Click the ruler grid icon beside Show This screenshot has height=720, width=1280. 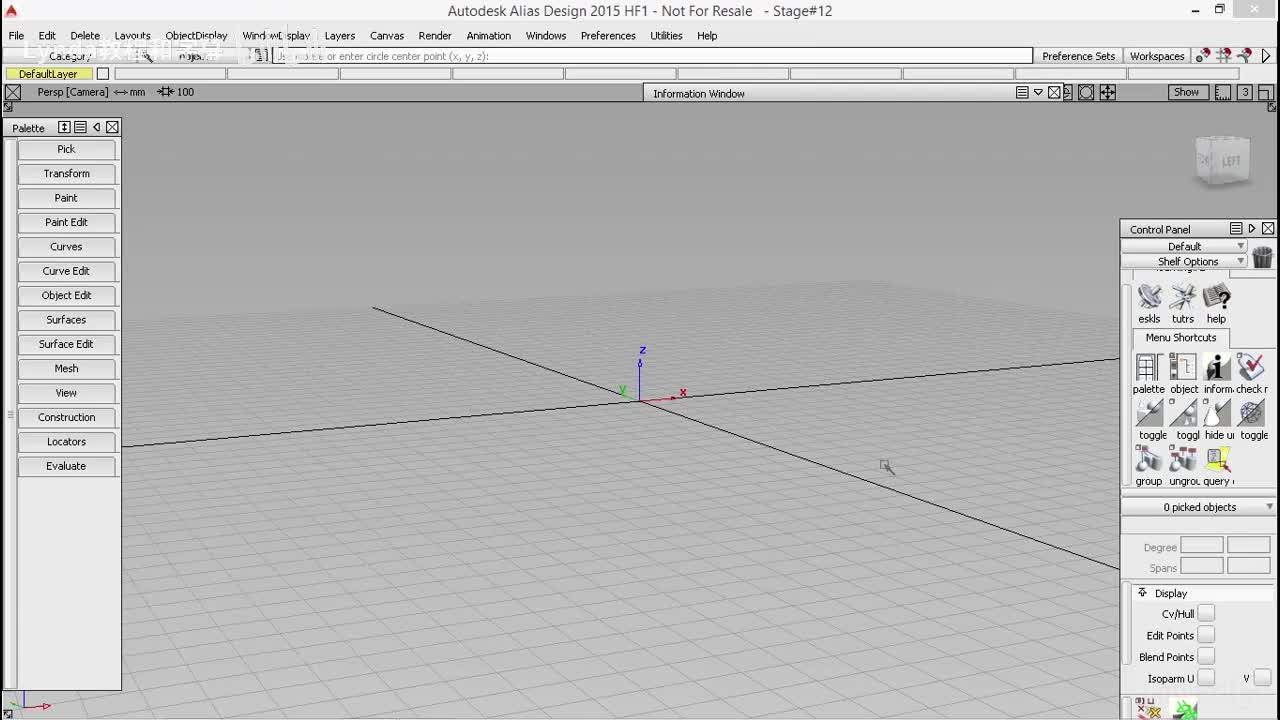point(1222,92)
